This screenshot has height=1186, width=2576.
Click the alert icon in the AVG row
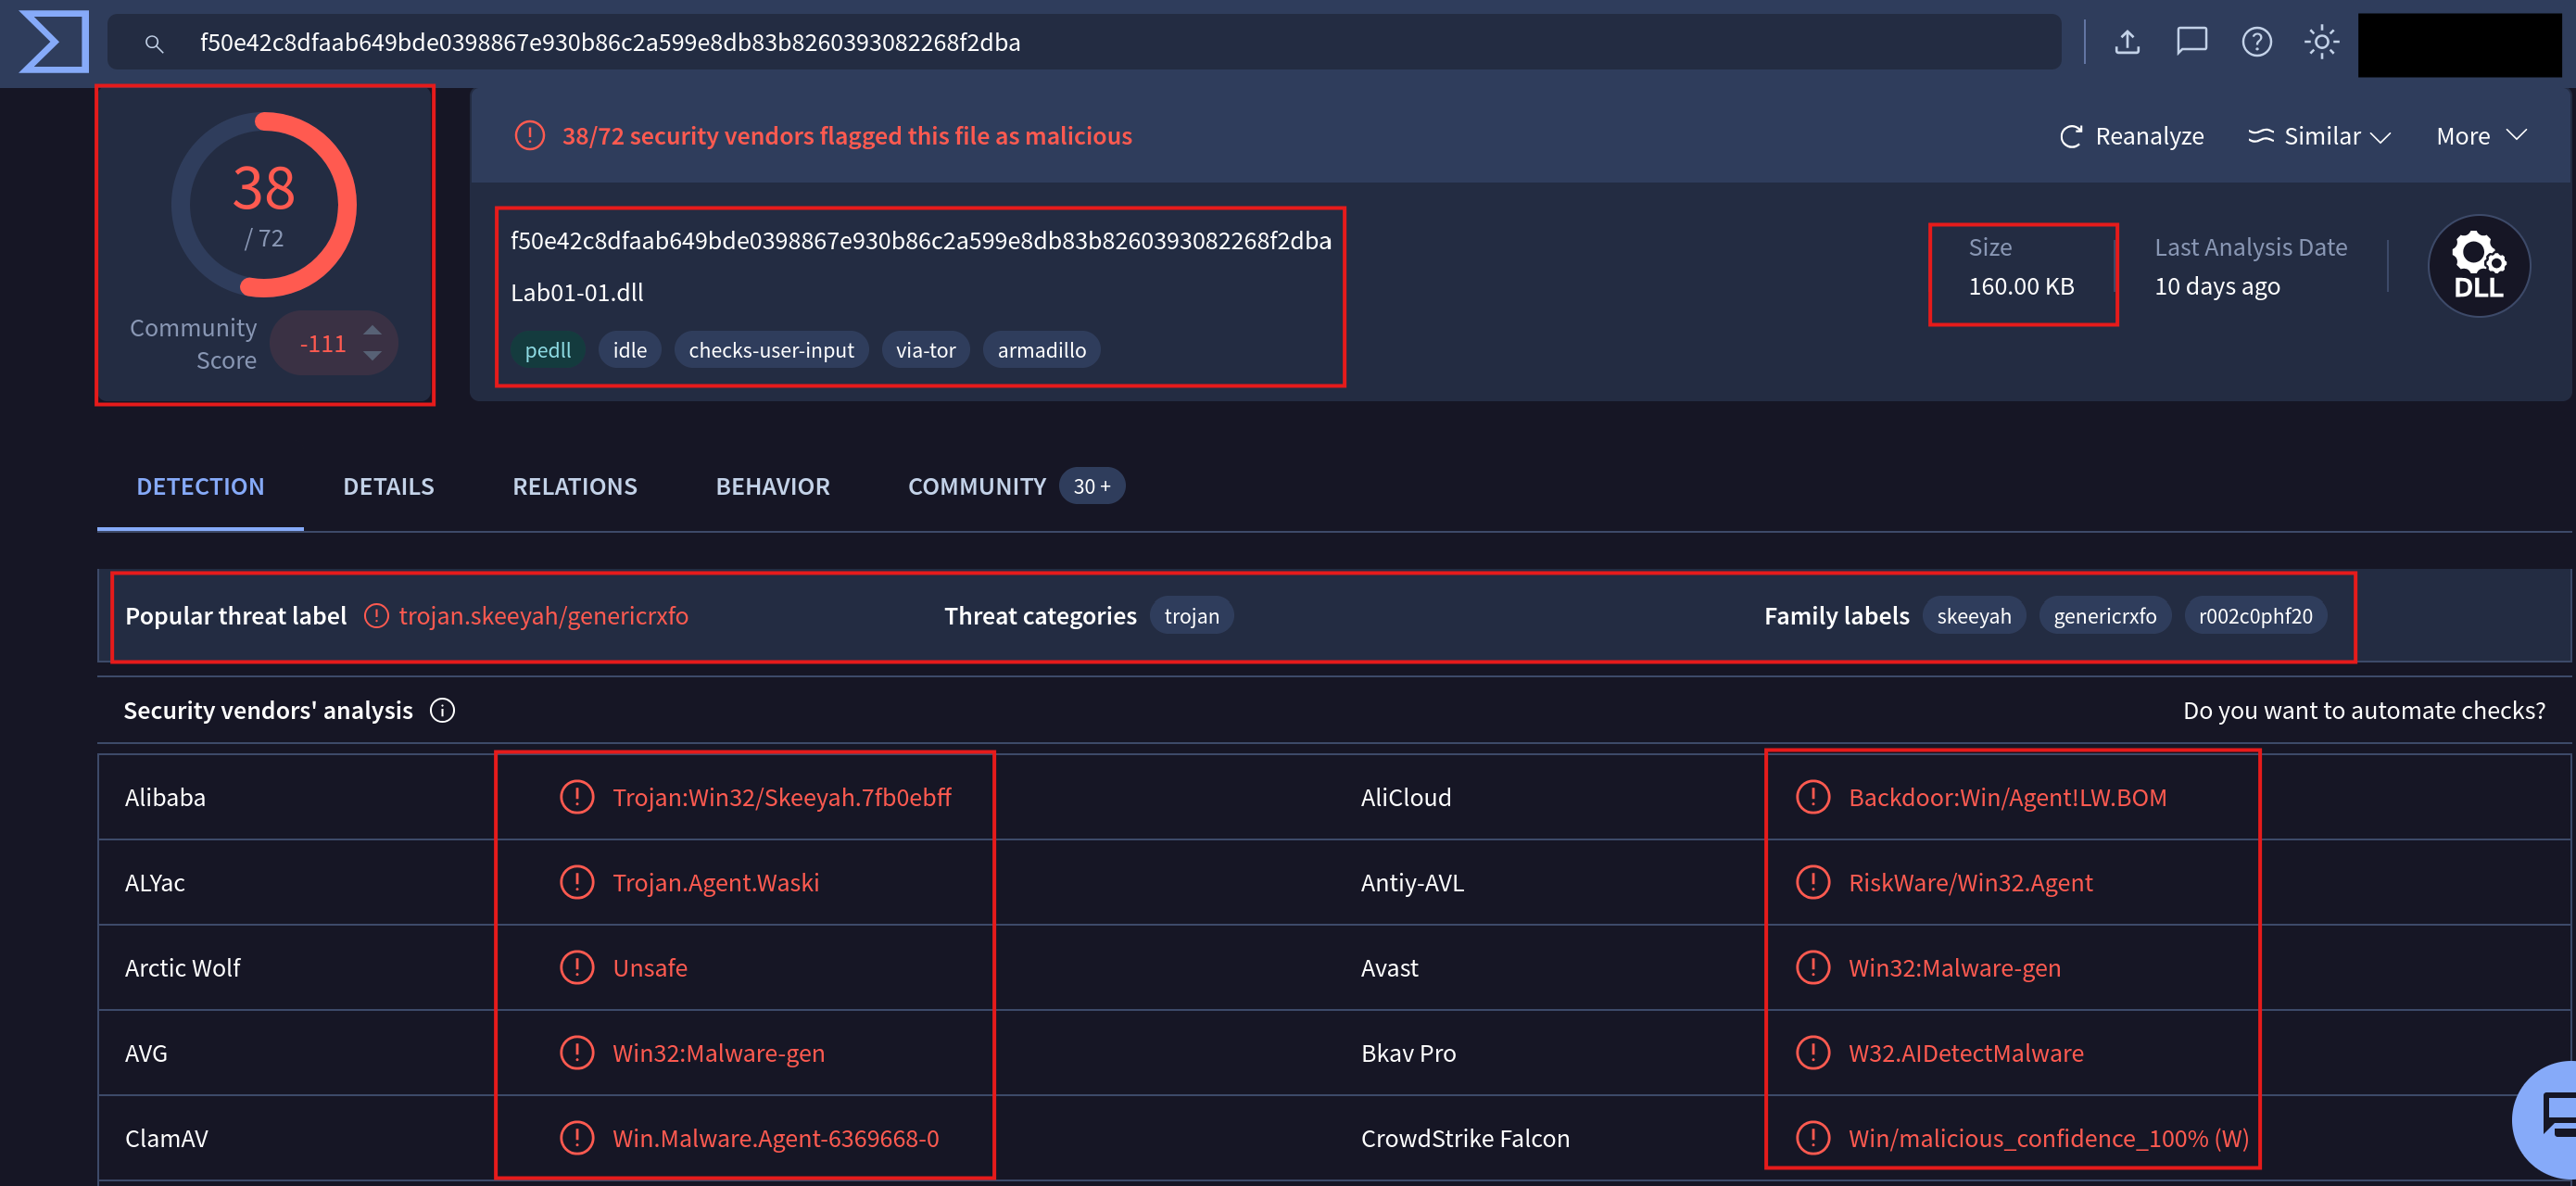click(x=577, y=1052)
